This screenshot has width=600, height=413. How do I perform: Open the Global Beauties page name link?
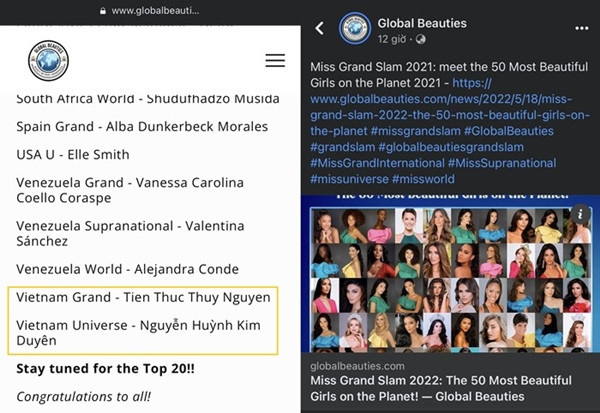[x=421, y=22]
